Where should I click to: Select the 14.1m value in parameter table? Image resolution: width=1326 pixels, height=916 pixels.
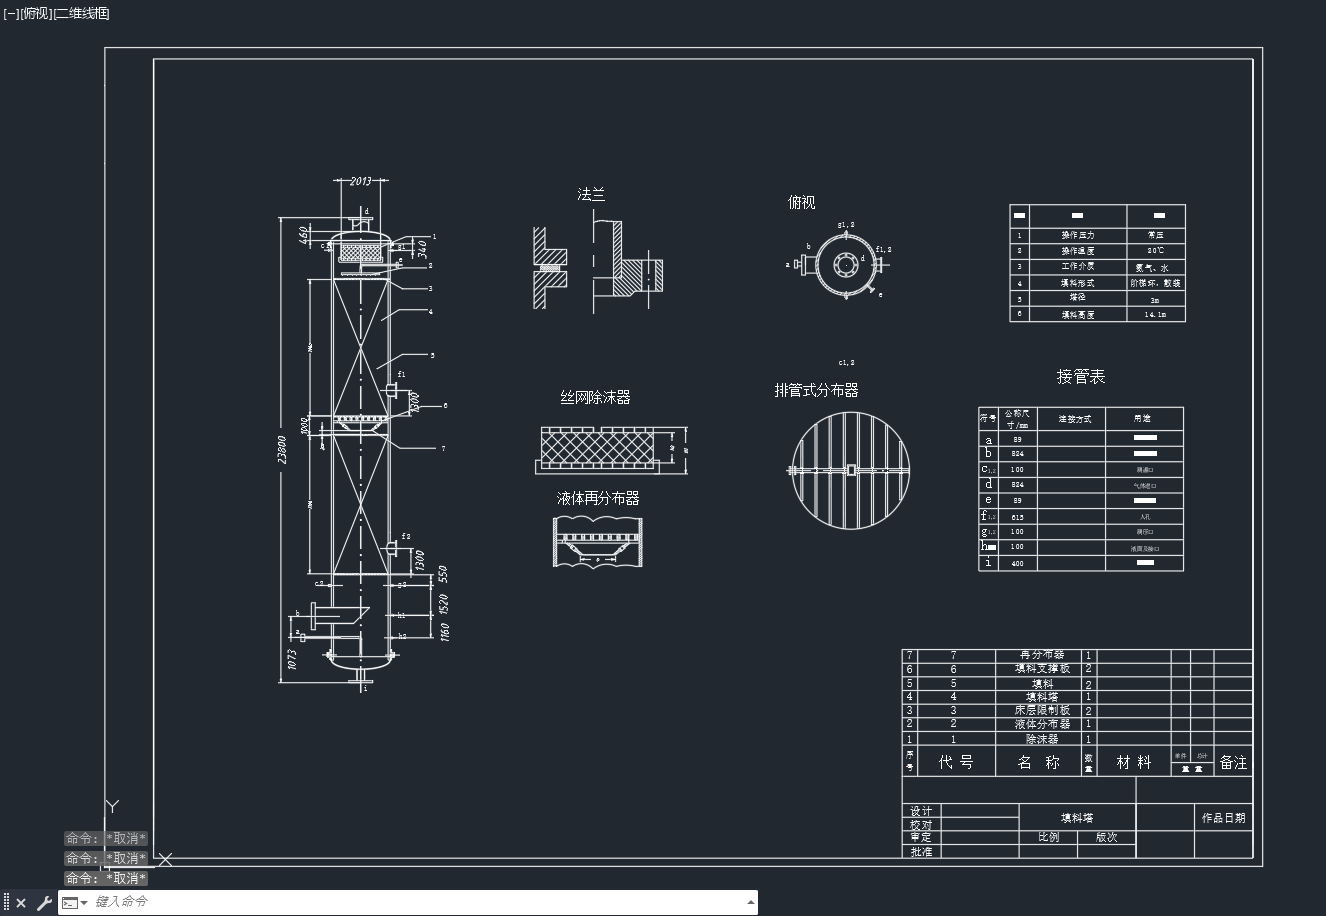pyautogui.click(x=1156, y=314)
